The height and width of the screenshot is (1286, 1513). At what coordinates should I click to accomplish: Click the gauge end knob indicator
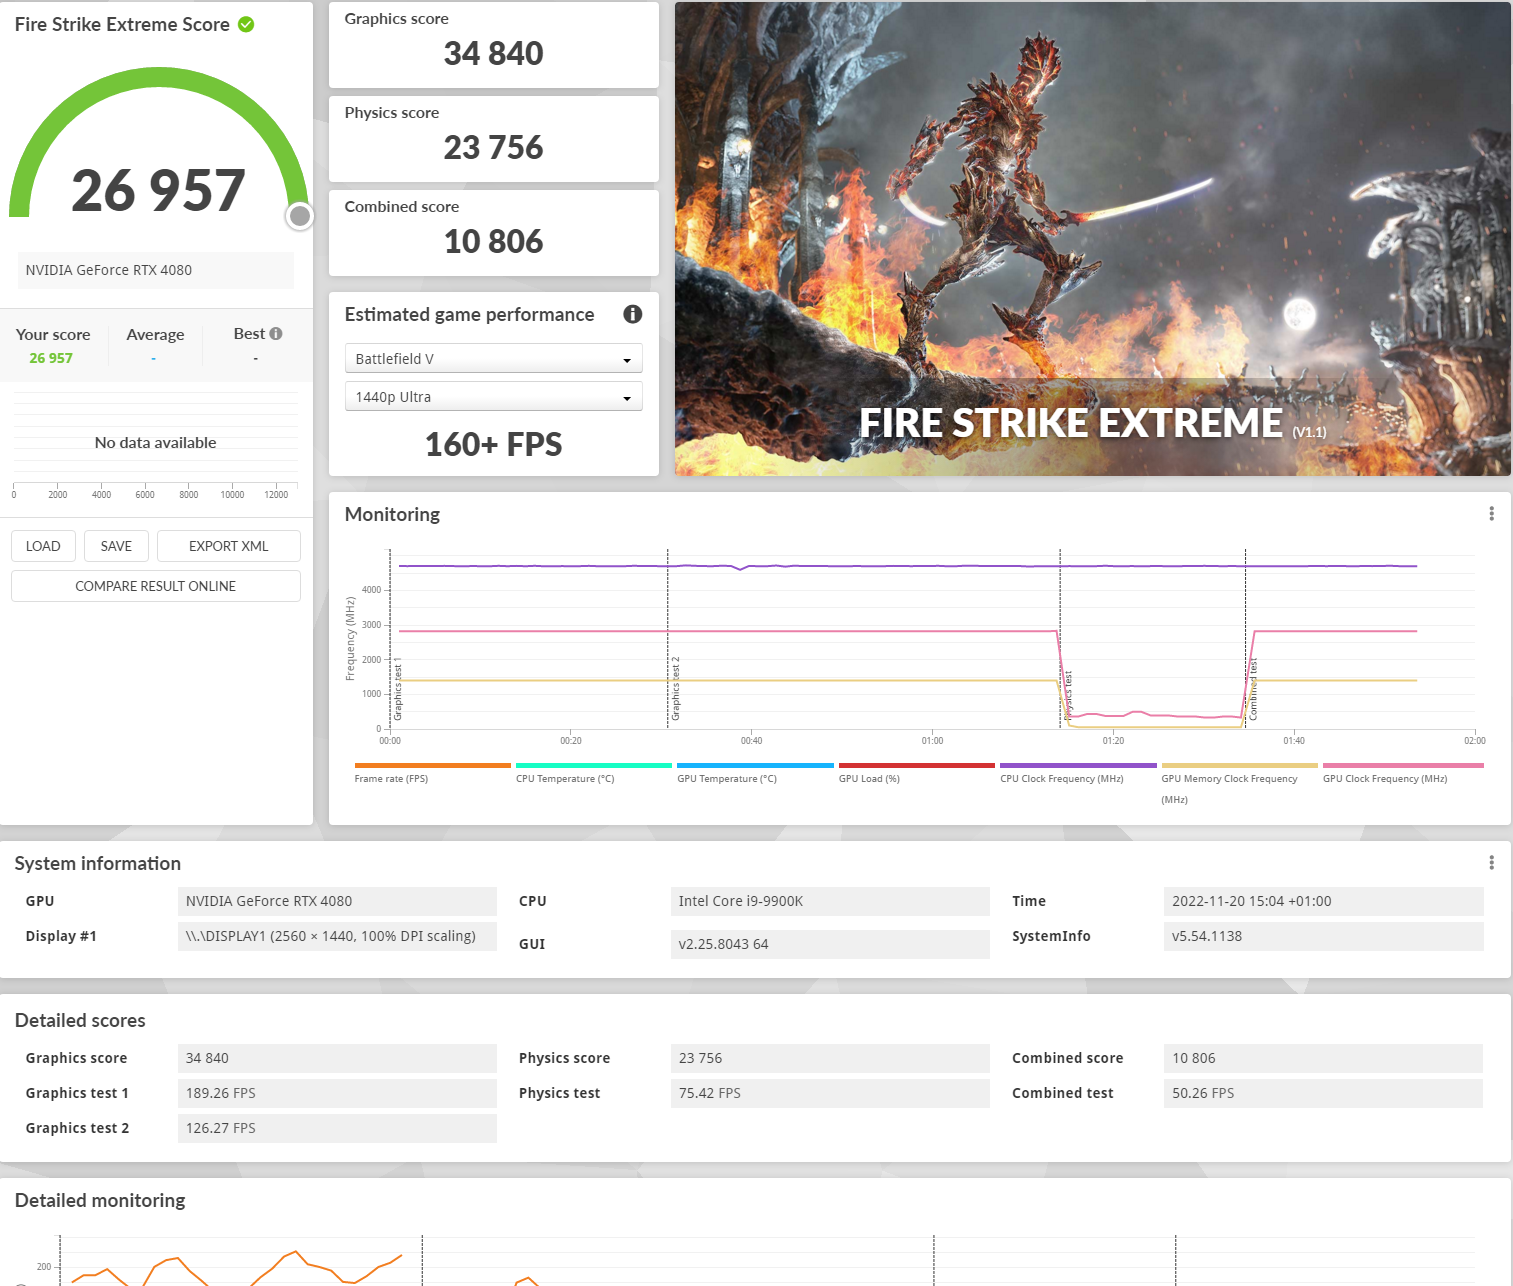[300, 216]
